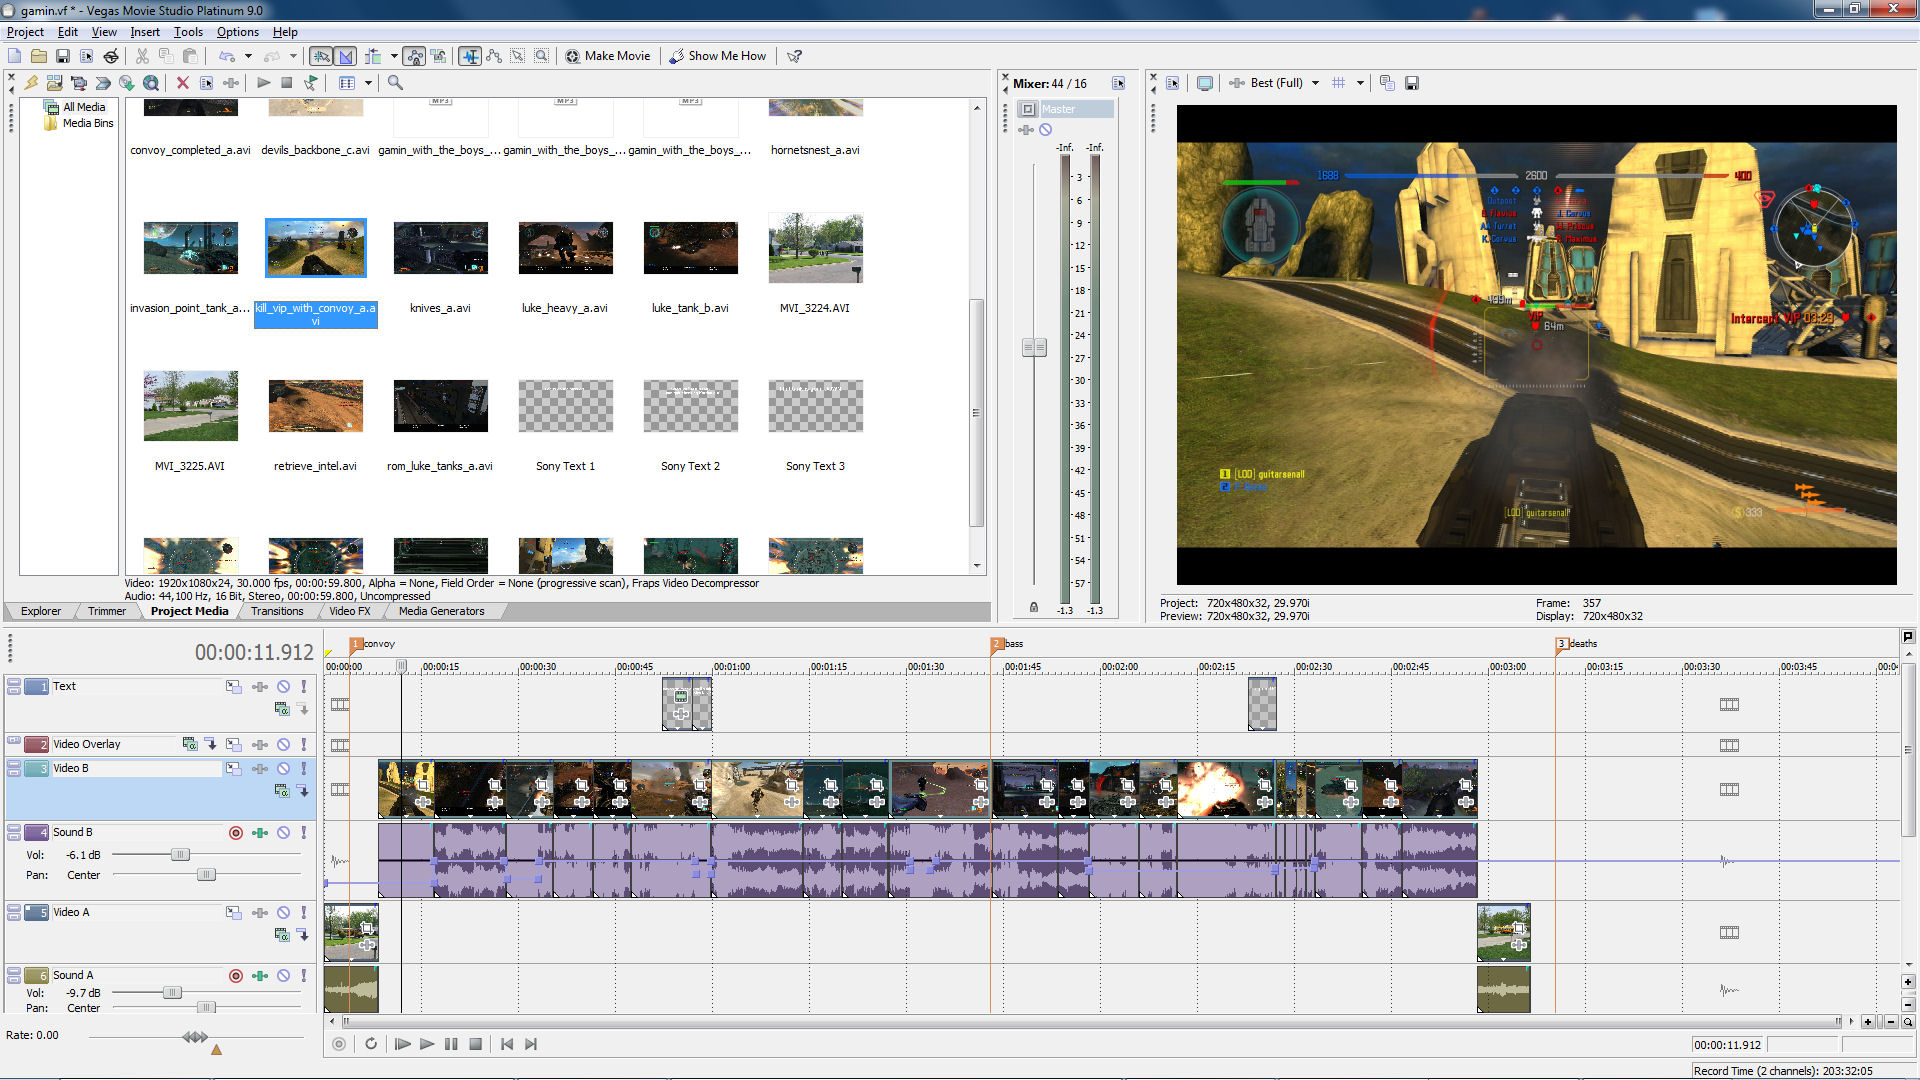Open Preview on External Monitor icon
This screenshot has height=1080, width=1920.
pyautogui.click(x=1205, y=83)
